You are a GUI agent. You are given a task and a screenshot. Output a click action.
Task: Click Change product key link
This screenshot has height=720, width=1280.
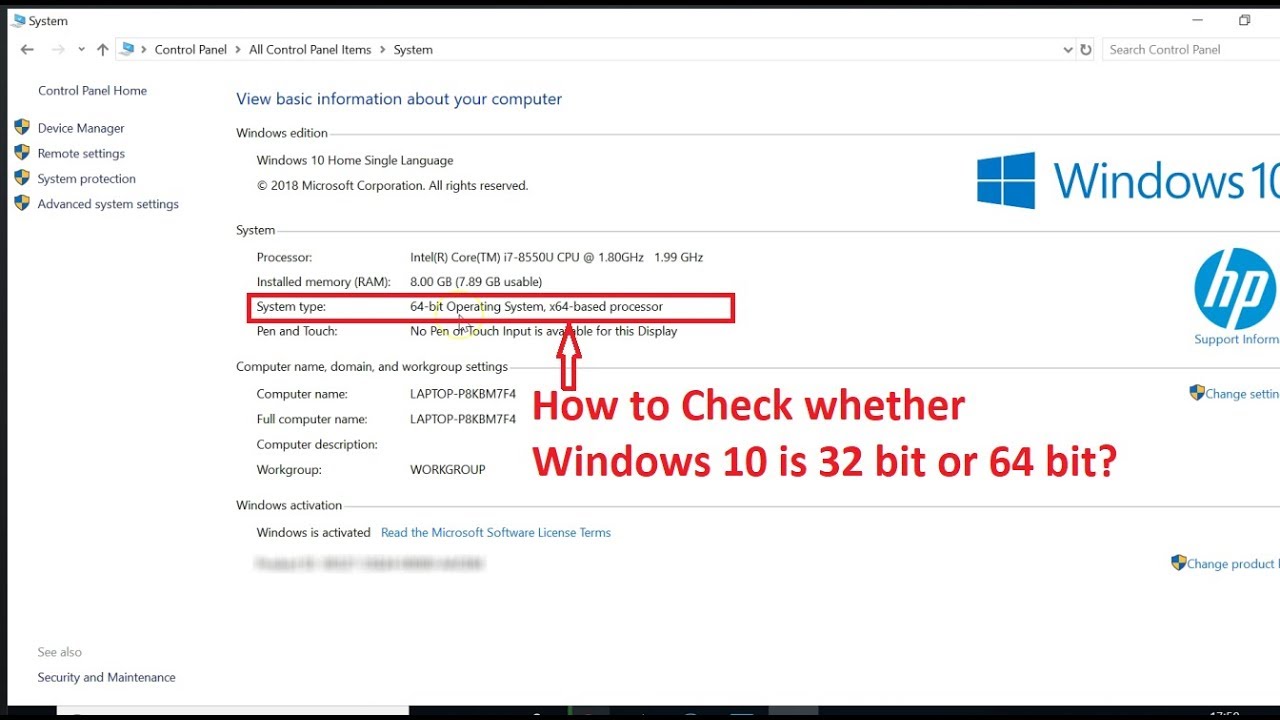[1233, 564]
